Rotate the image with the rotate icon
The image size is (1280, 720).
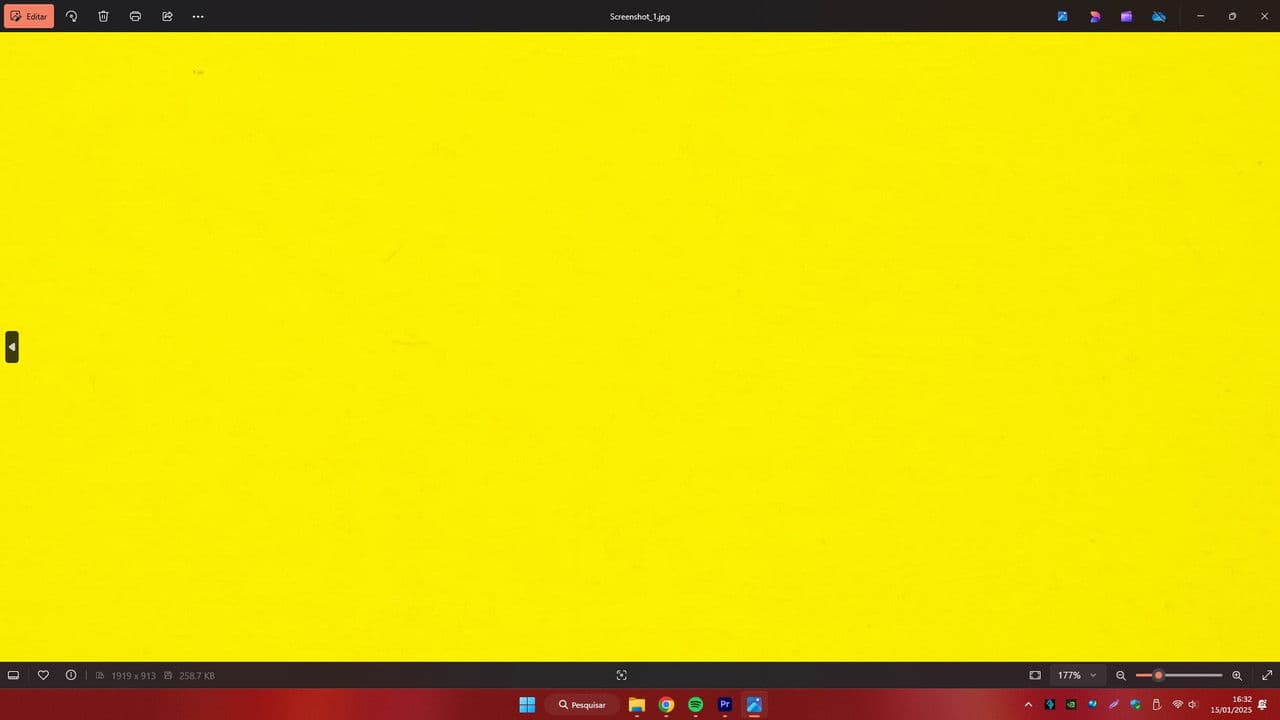tap(71, 17)
